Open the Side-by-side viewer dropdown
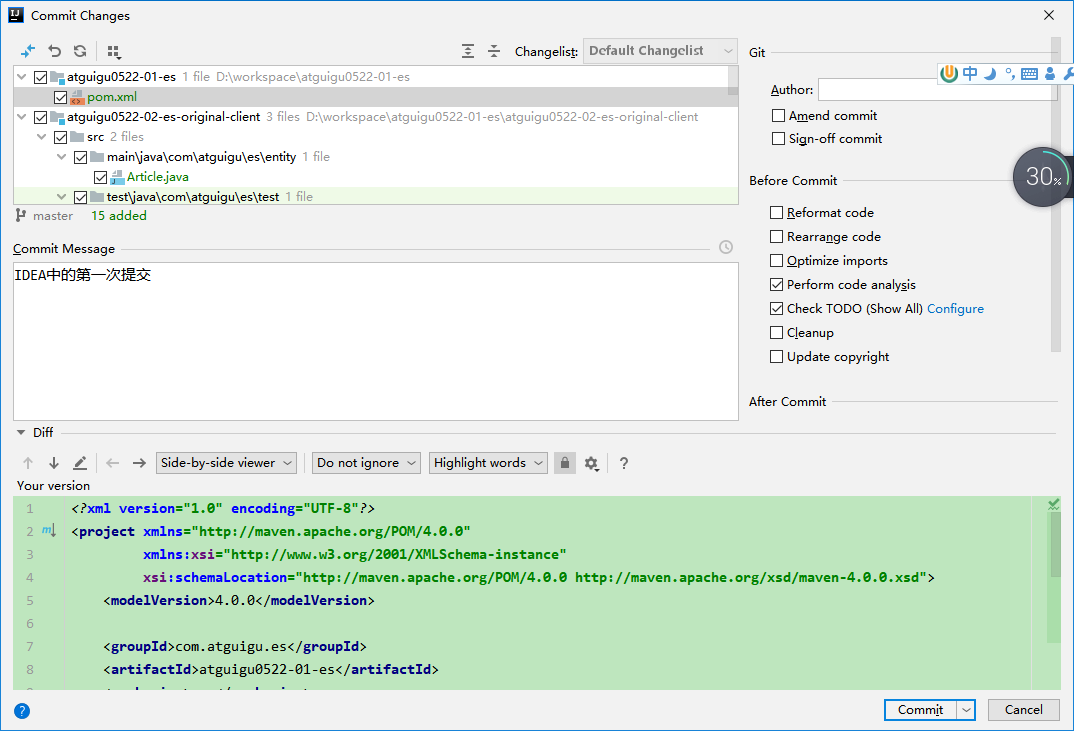The image size is (1074, 731). [x=227, y=463]
